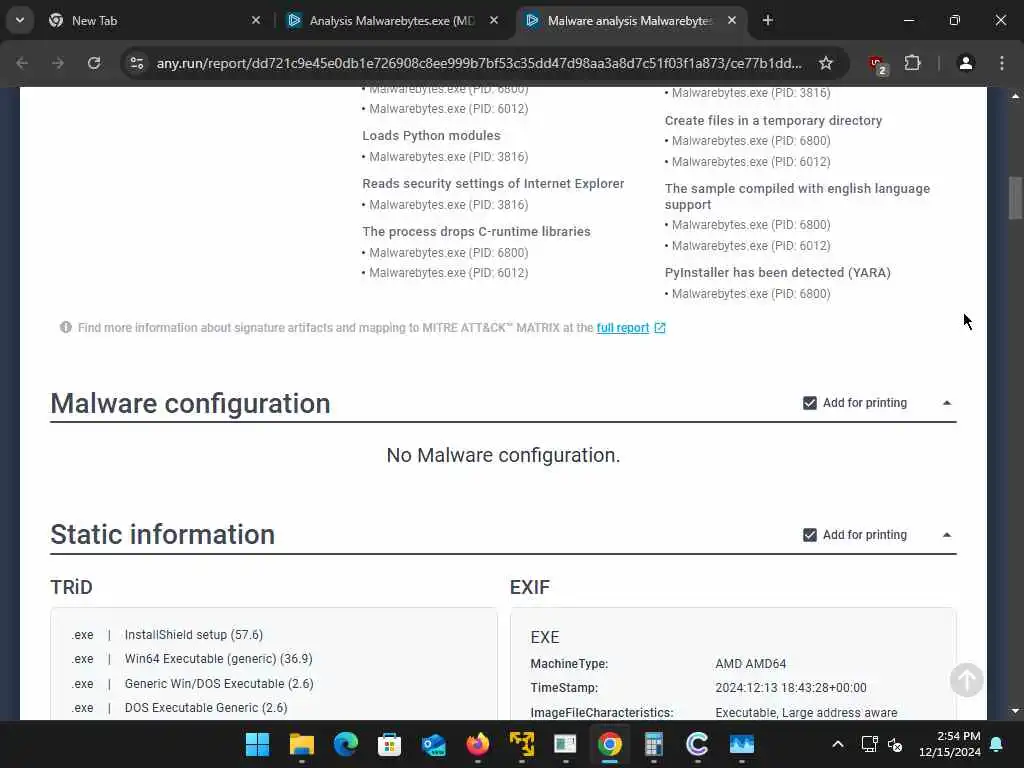Screen dimensions: 1024x768
Task: Close the Malware analysis Malwarebytes tab
Action: 732,20
